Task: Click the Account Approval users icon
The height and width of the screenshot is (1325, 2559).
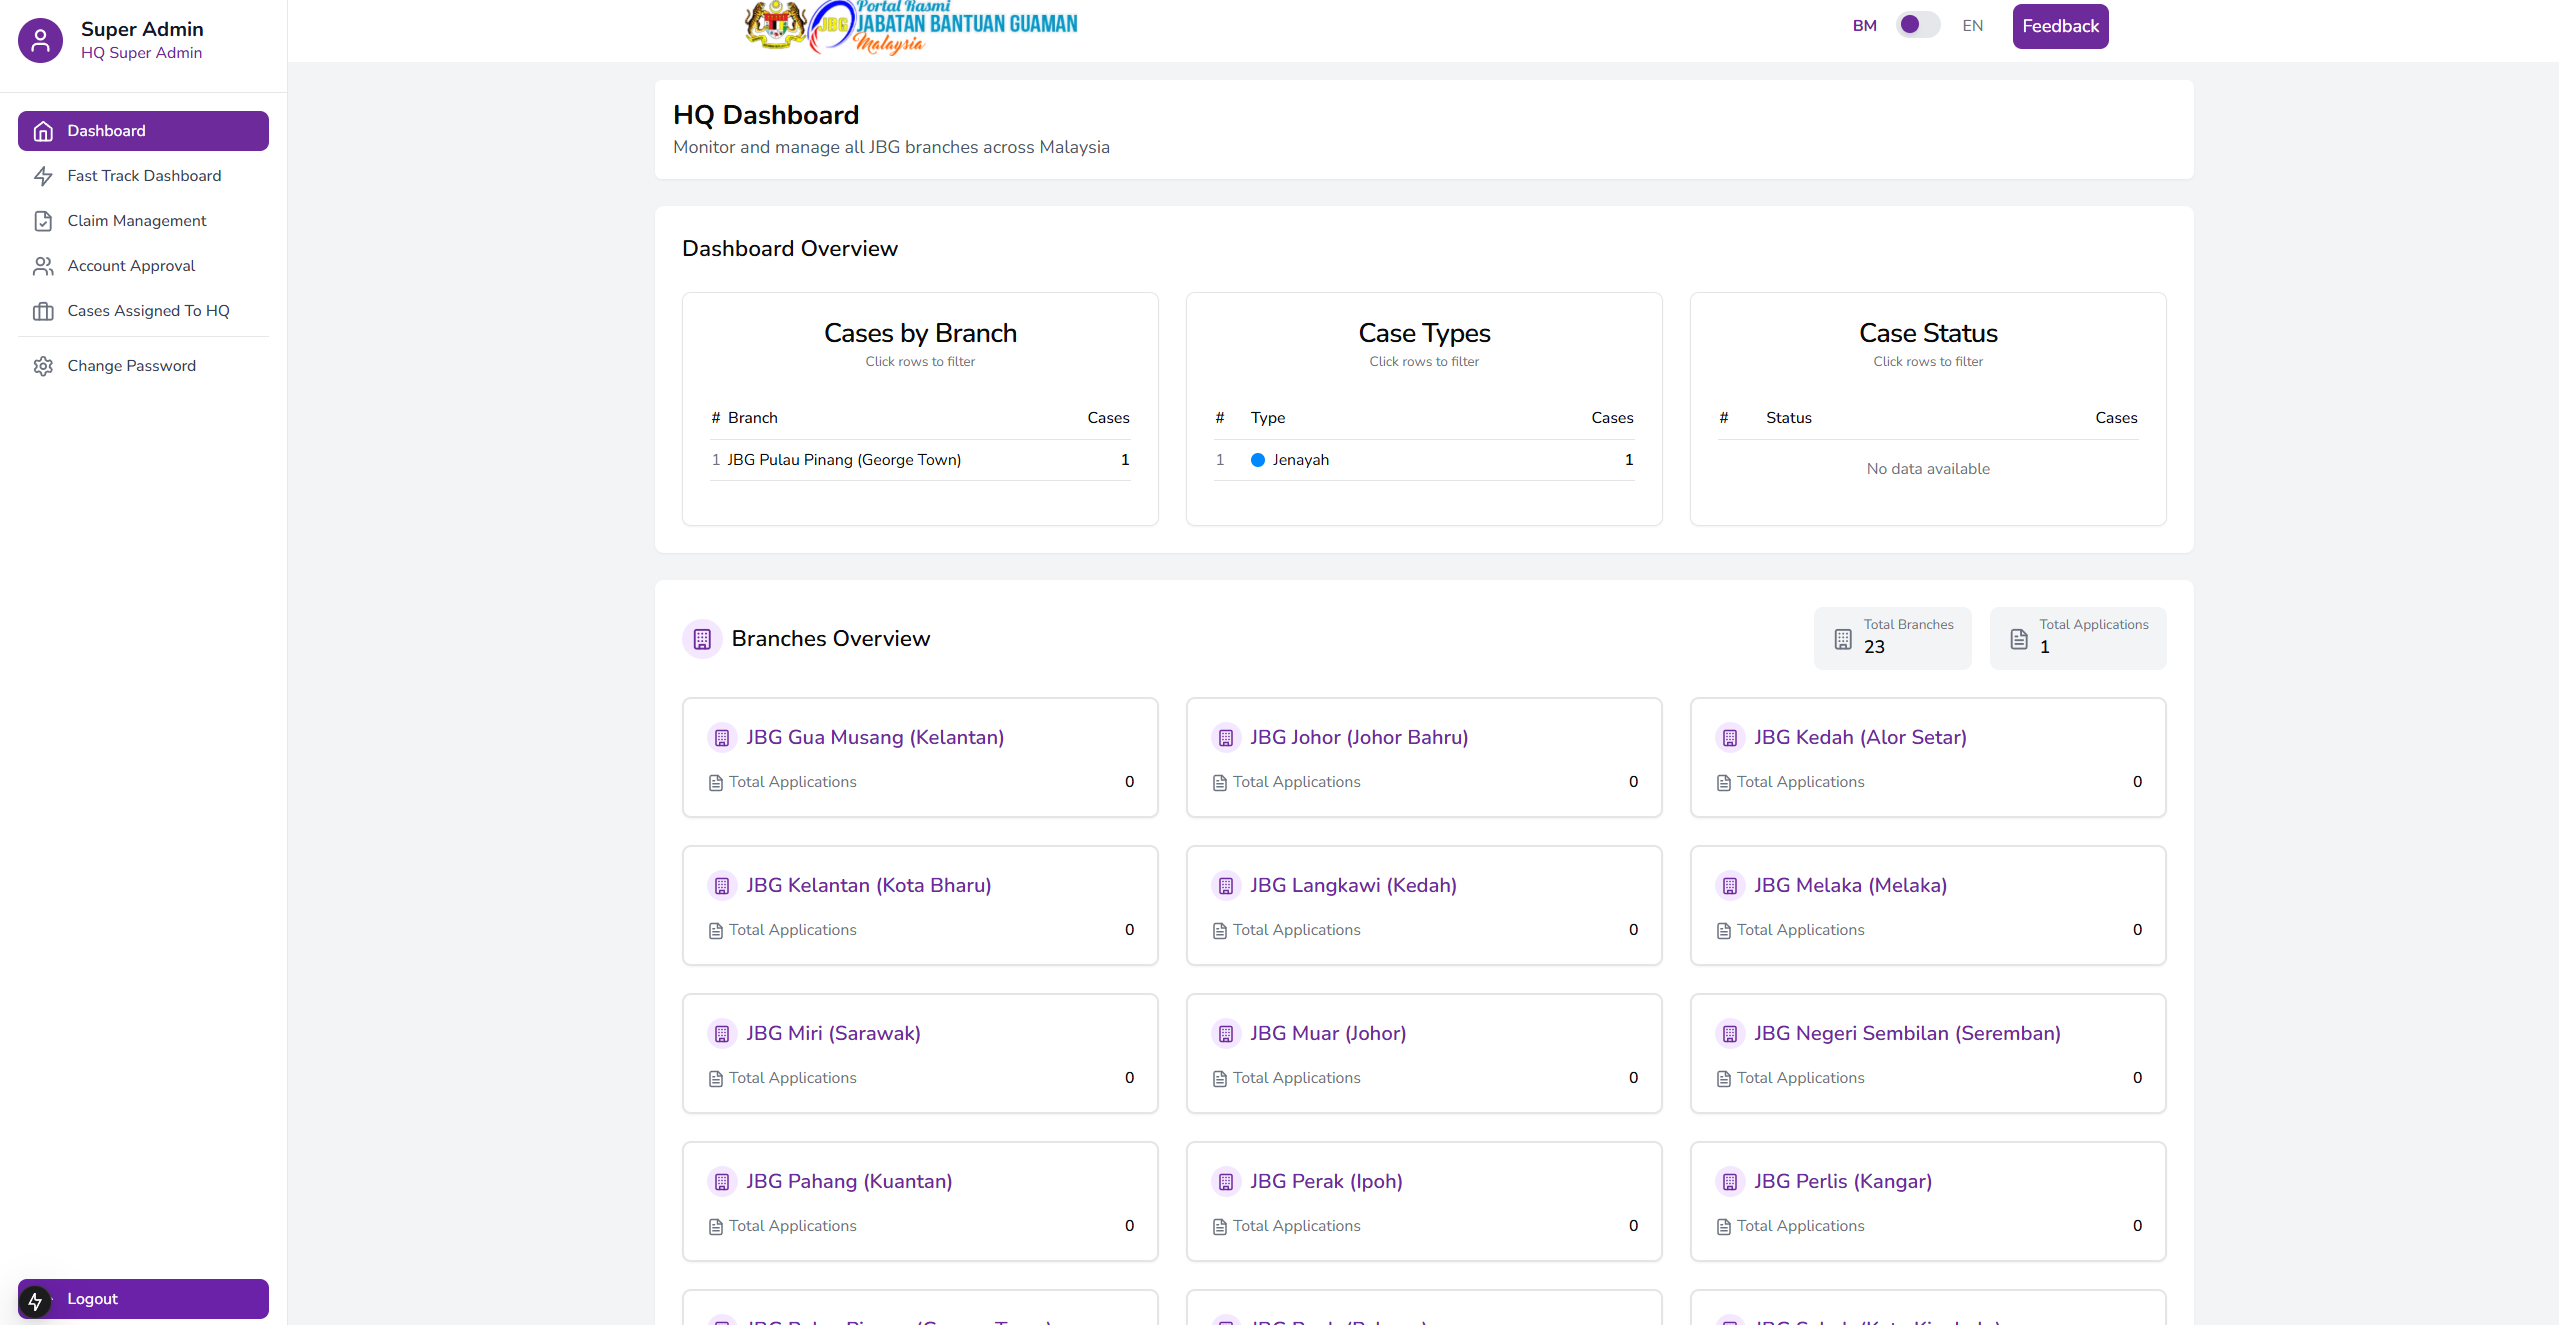Action: click(x=43, y=266)
